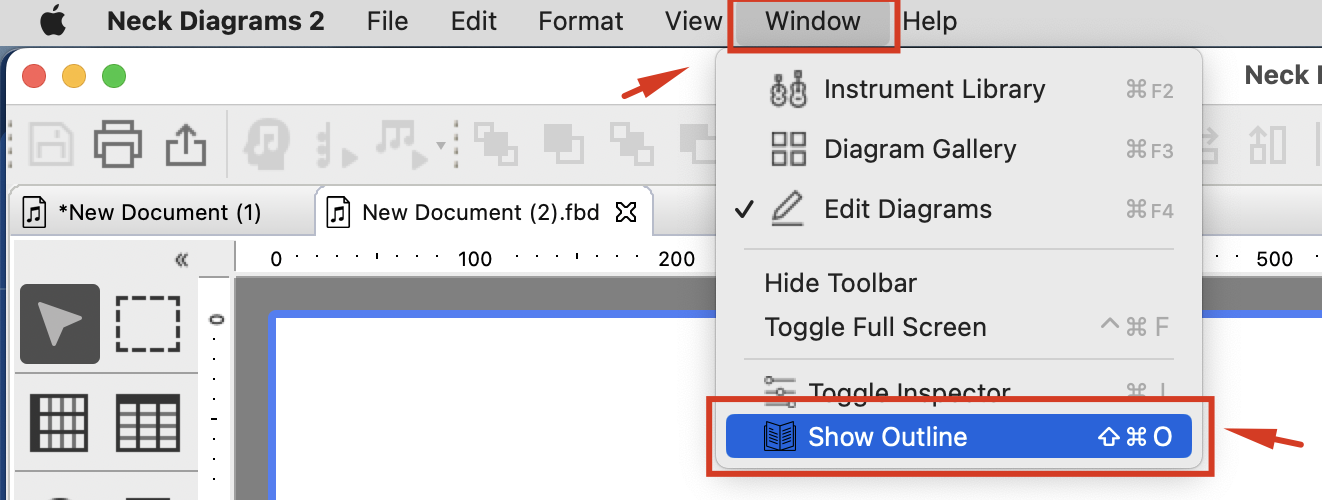Select the dashed marquee selection tool
The image size is (1322, 500).
[148, 323]
